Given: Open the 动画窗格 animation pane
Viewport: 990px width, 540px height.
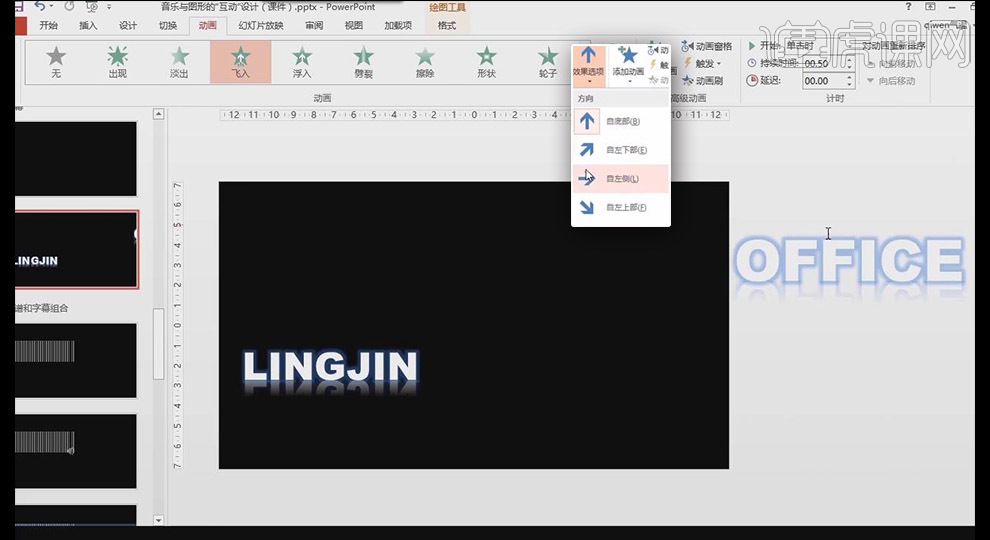Looking at the screenshot, I should [x=707, y=46].
